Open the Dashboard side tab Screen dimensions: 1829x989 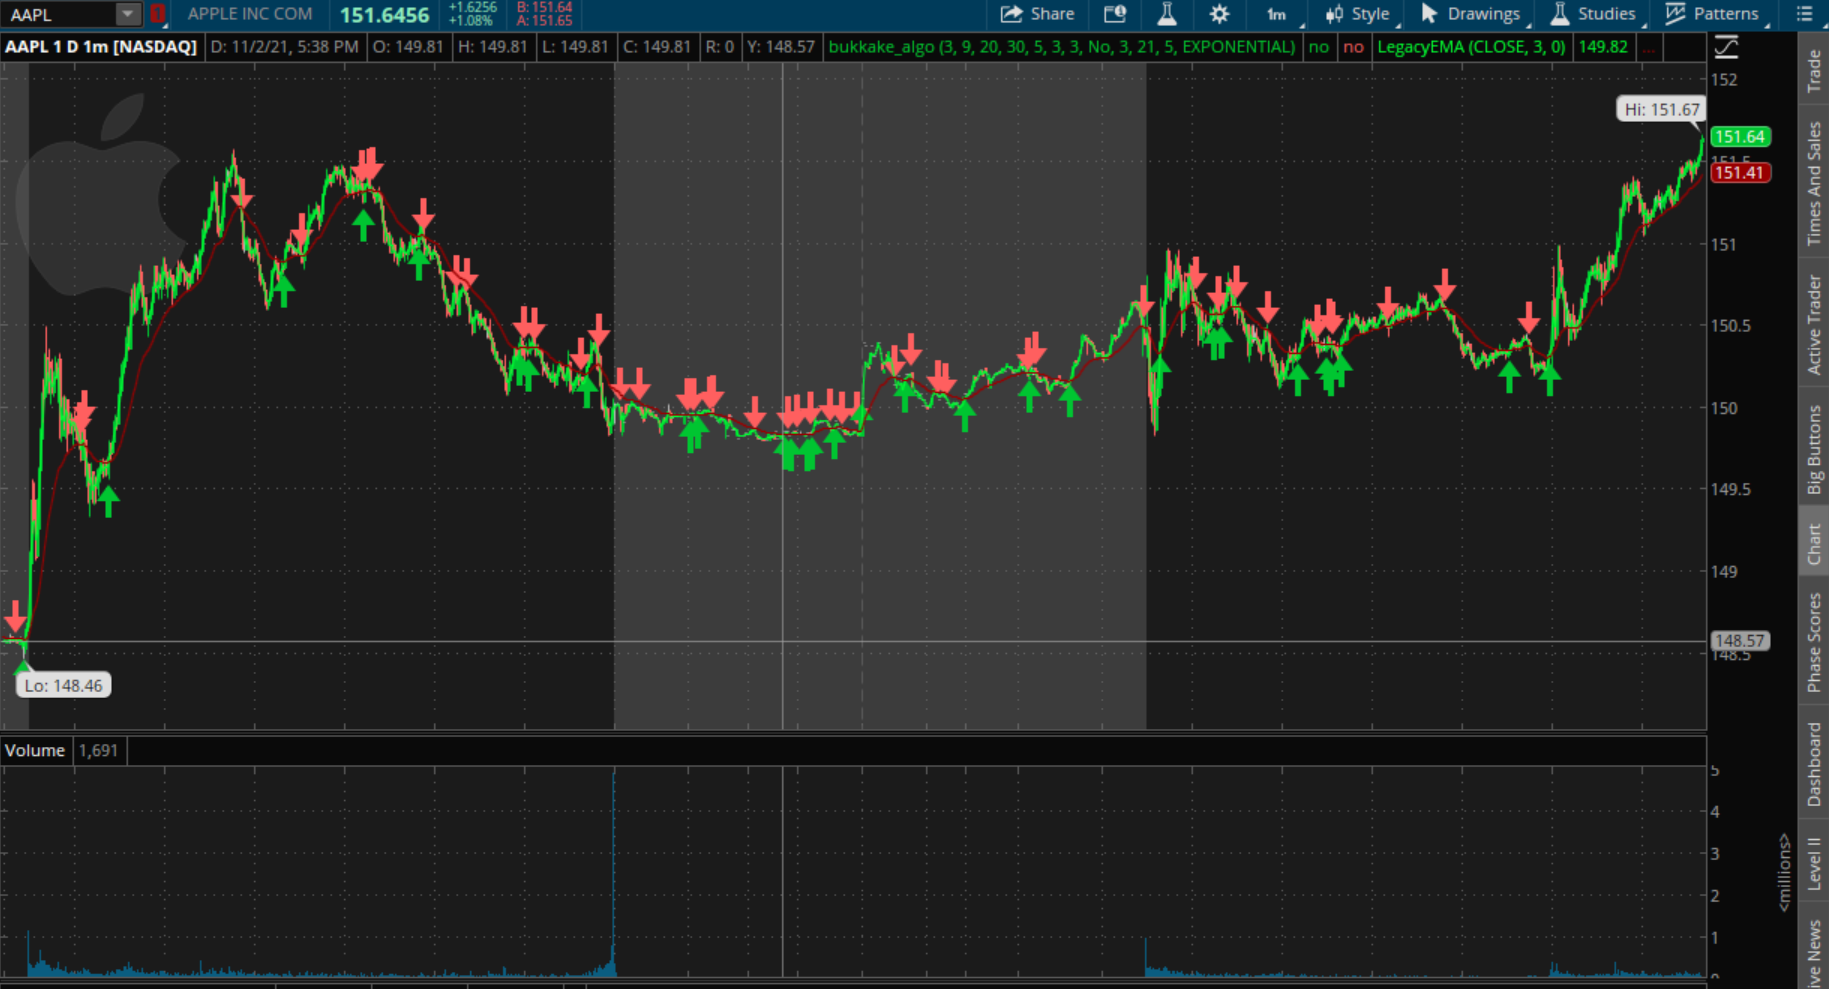(1814, 764)
